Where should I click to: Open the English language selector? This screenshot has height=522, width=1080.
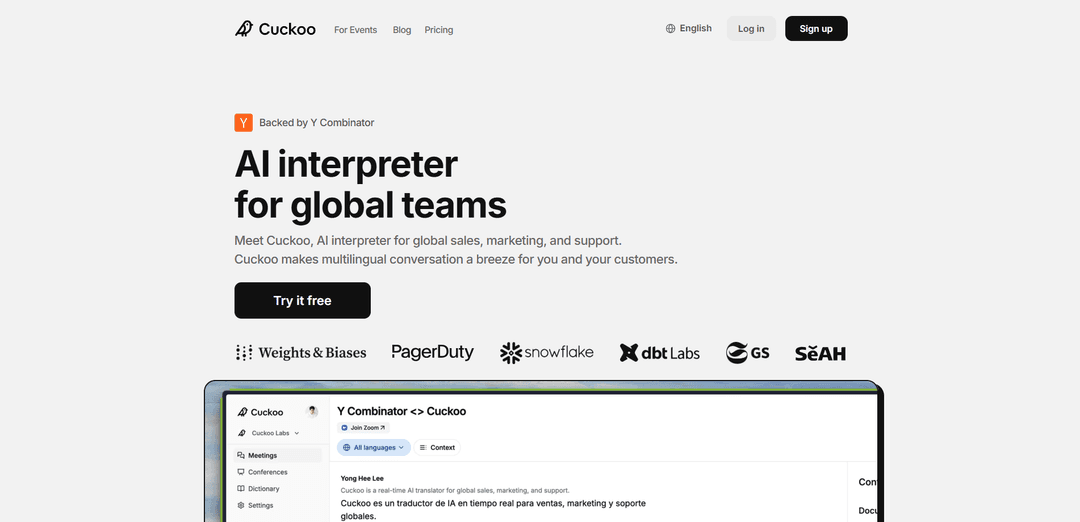click(x=689, y=29)
